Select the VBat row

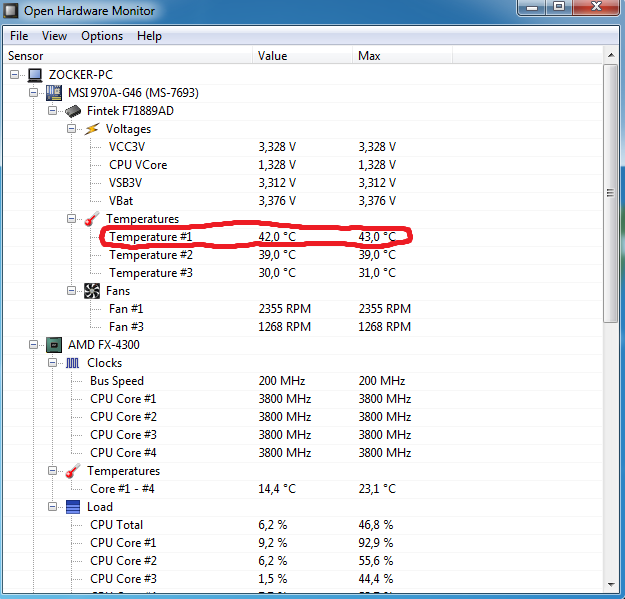coord(303,201)
